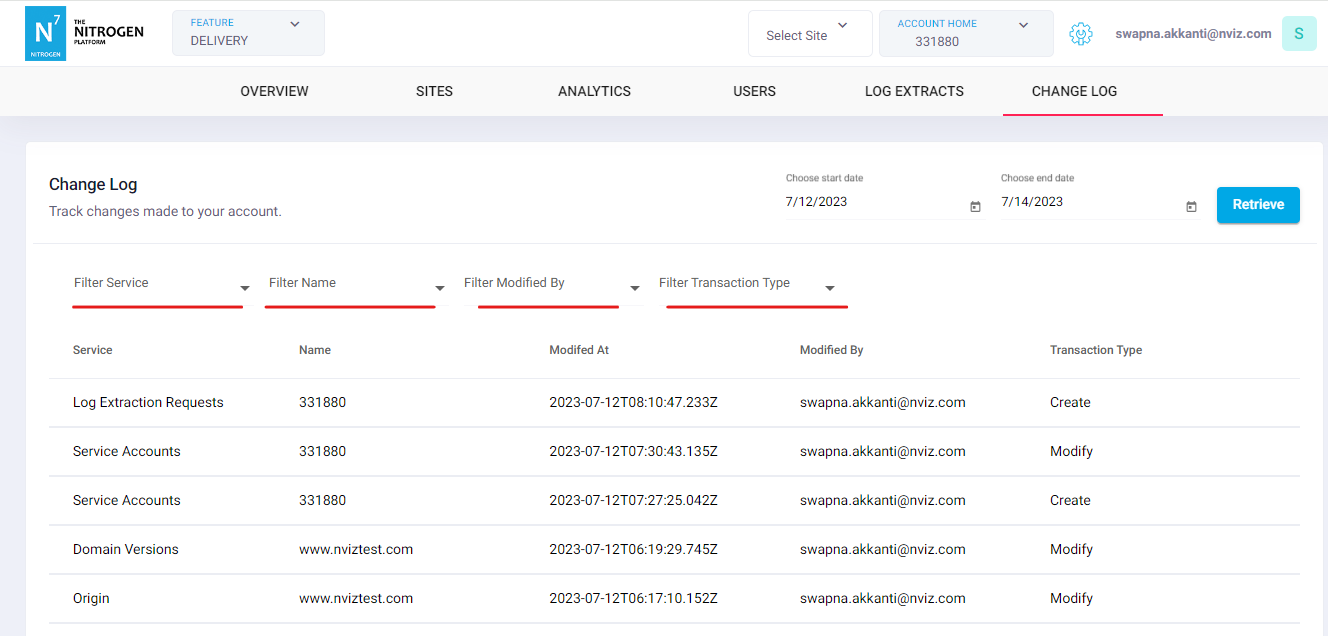Navigate to the Log Extracts tab

914,91
